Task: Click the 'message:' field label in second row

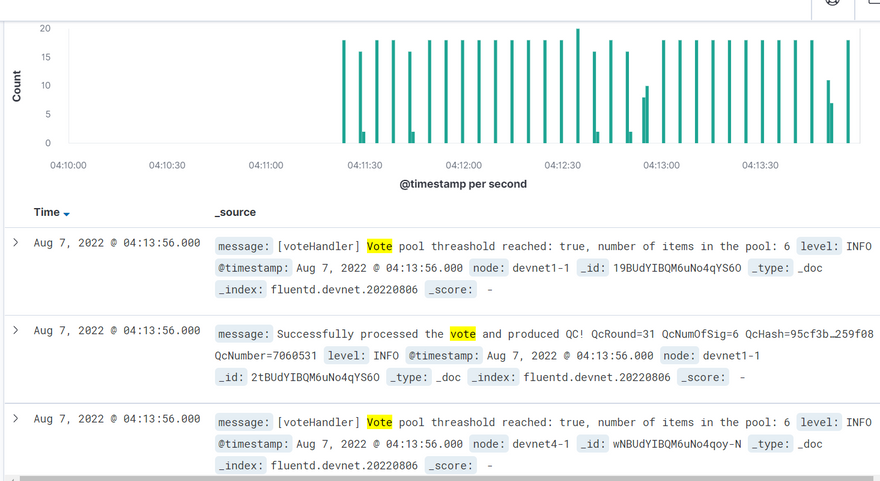Action: (243, 334)
